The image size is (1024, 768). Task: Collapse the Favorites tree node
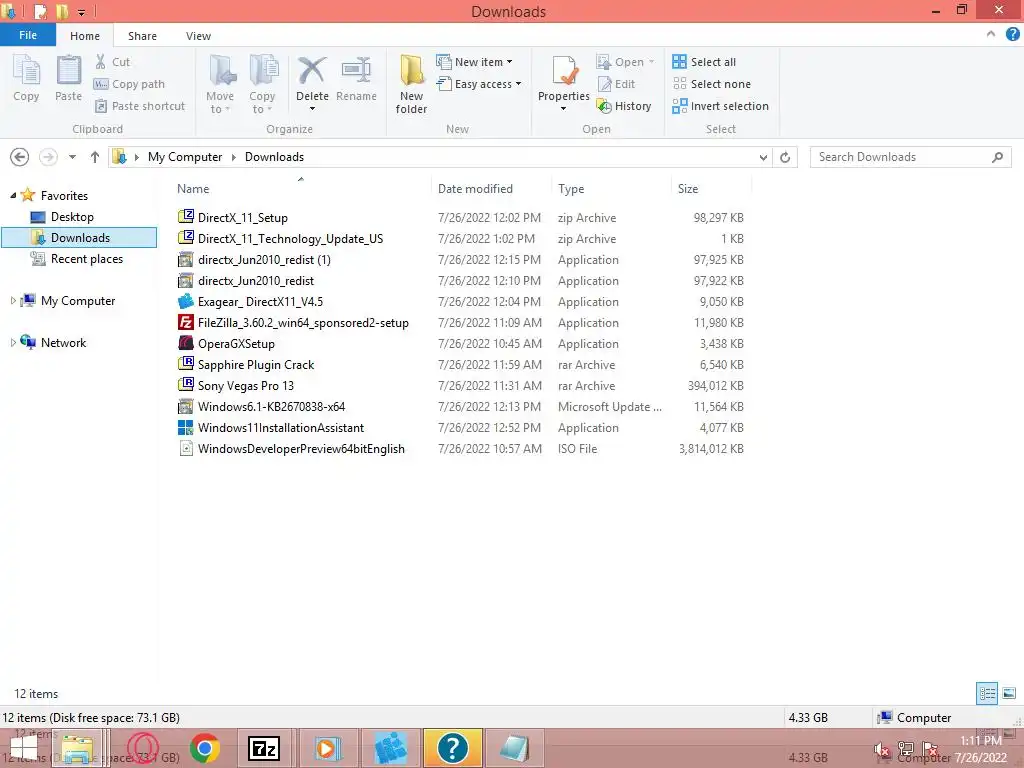pyautogui.click(x=13, y=195)
